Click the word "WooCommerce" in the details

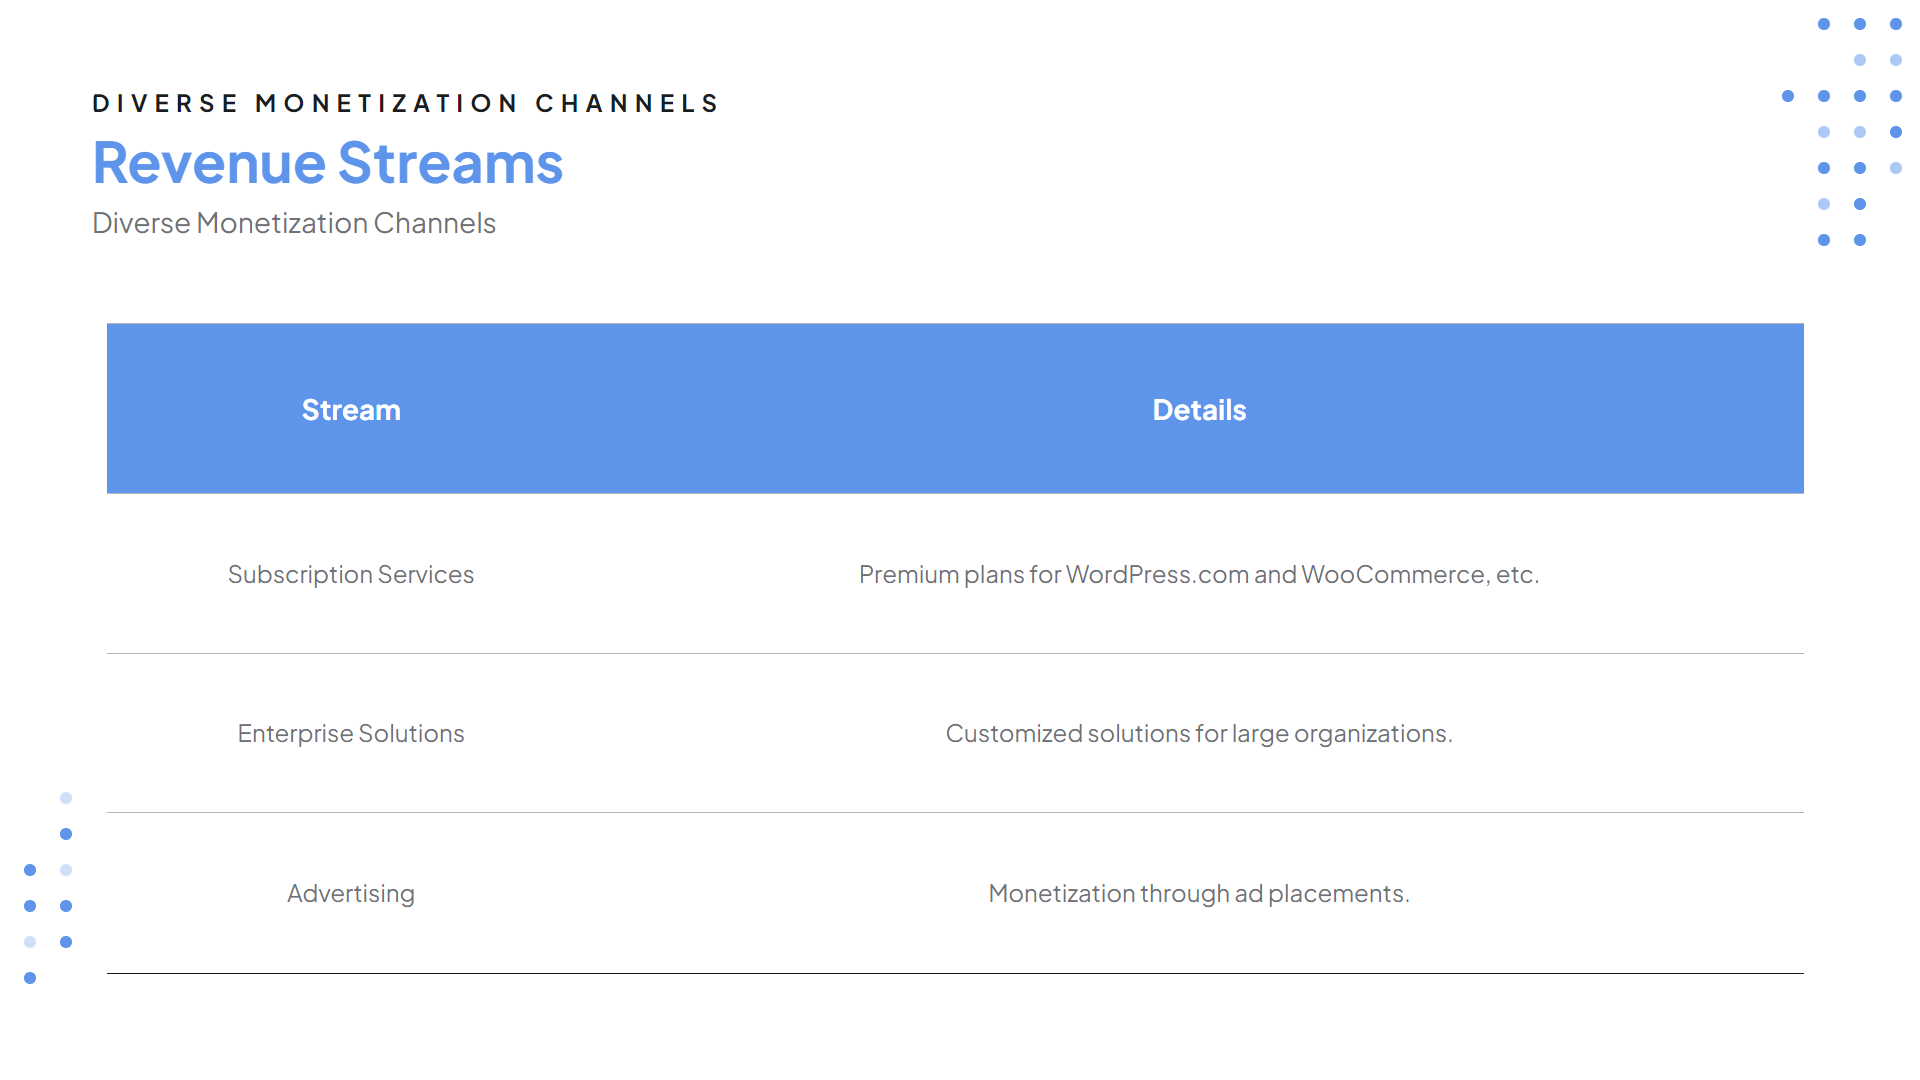click(1393, 574)
